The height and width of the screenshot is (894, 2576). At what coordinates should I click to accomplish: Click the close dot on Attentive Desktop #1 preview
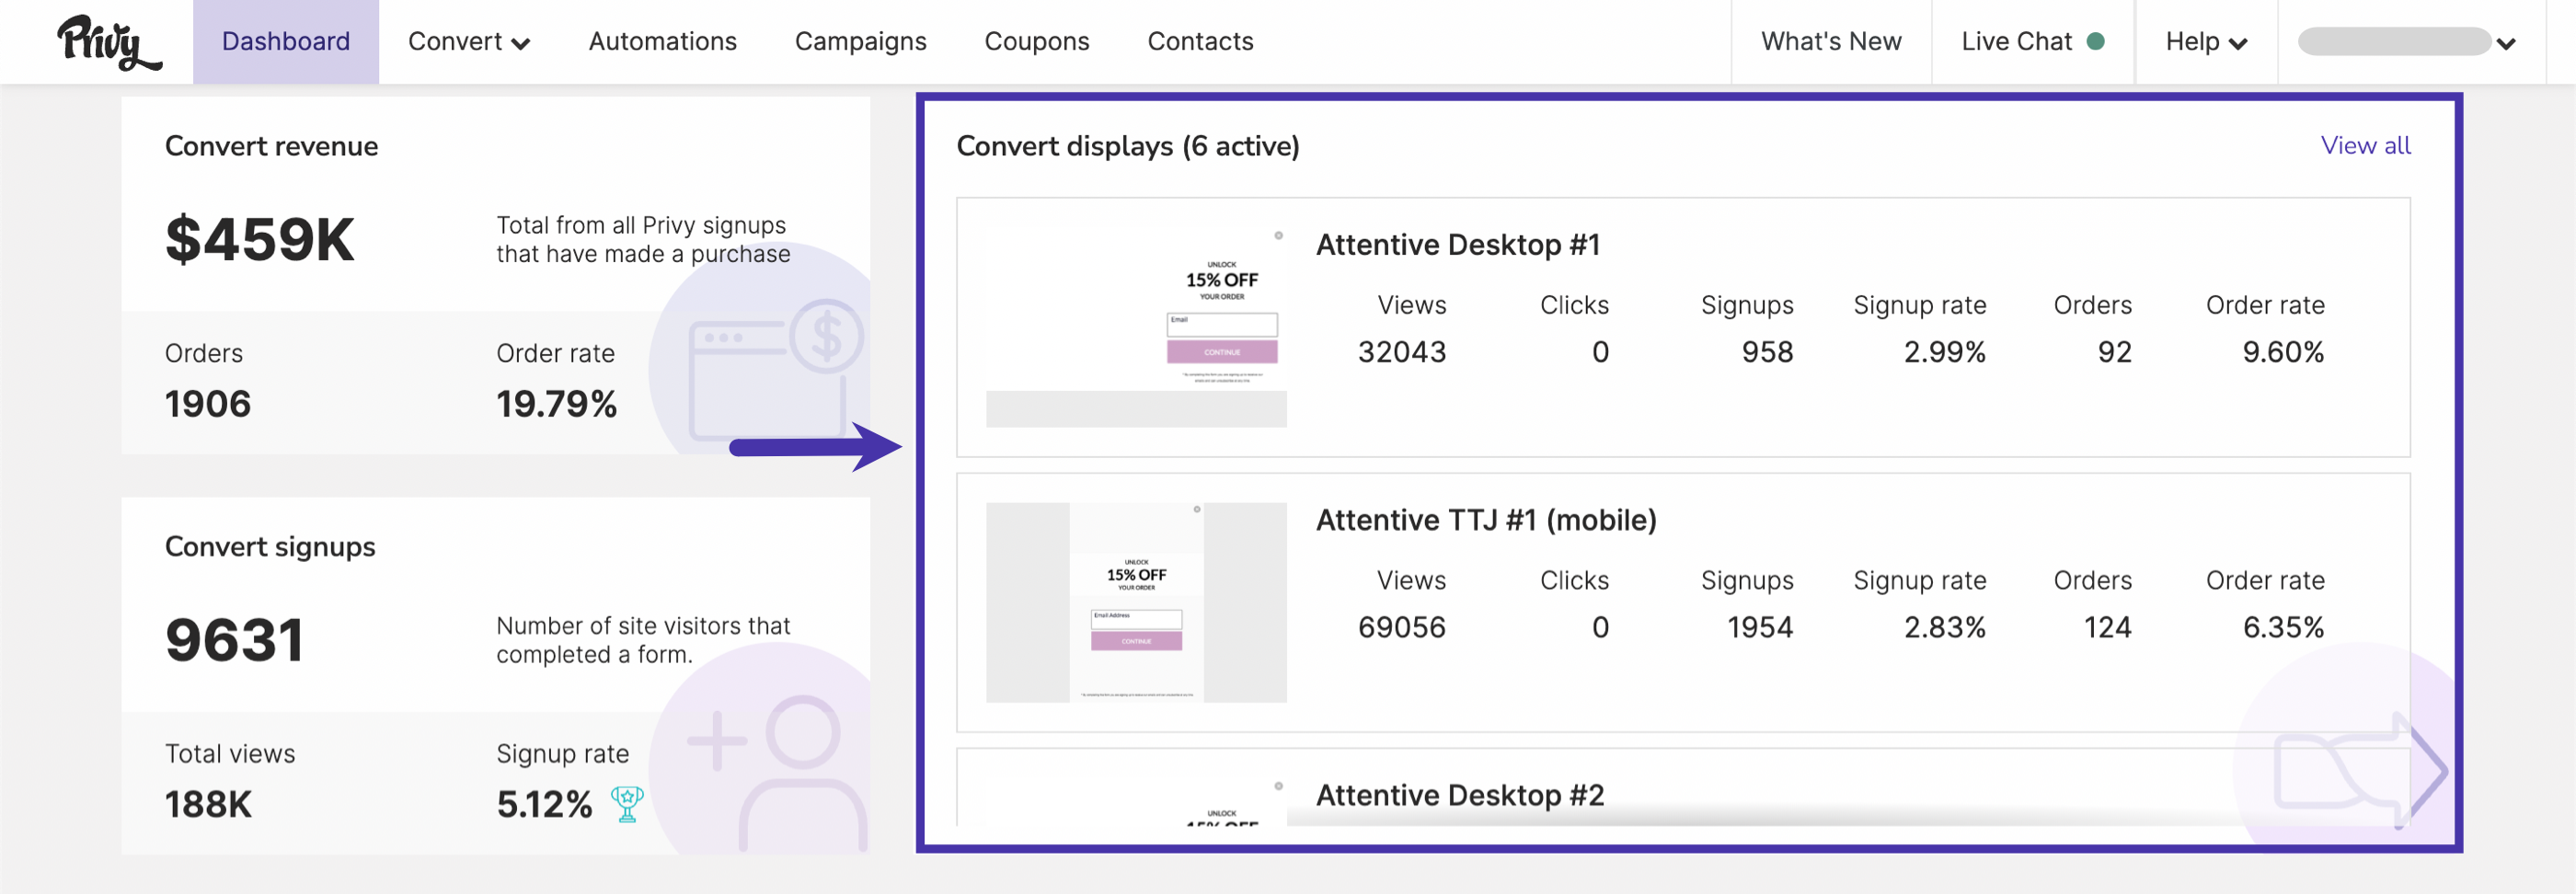1278,236
